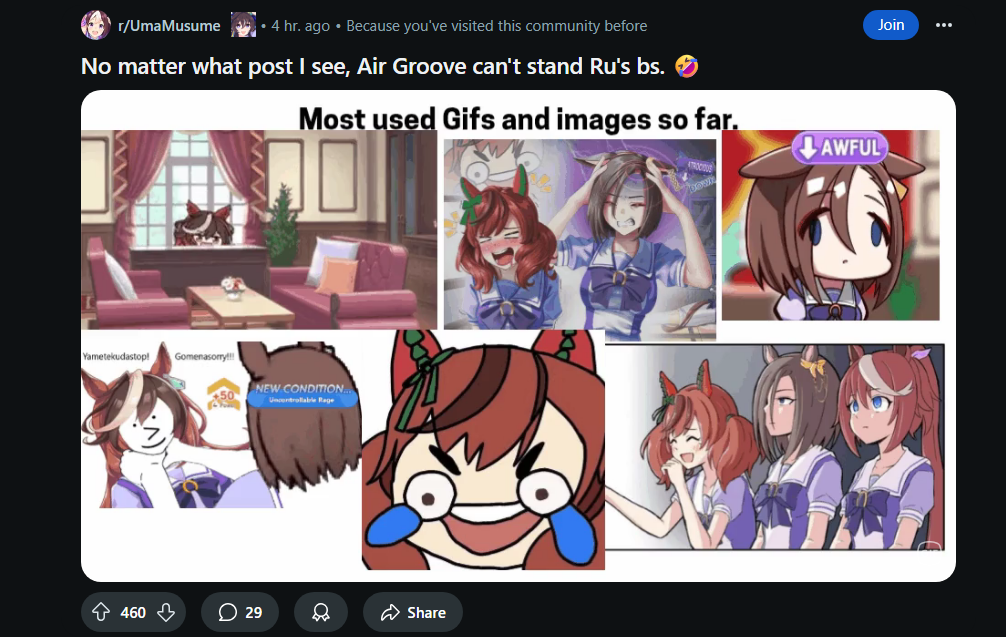This screenshot has width=1006, height=637.
Task: Click the trainer room background image
Action: [259, 230]
